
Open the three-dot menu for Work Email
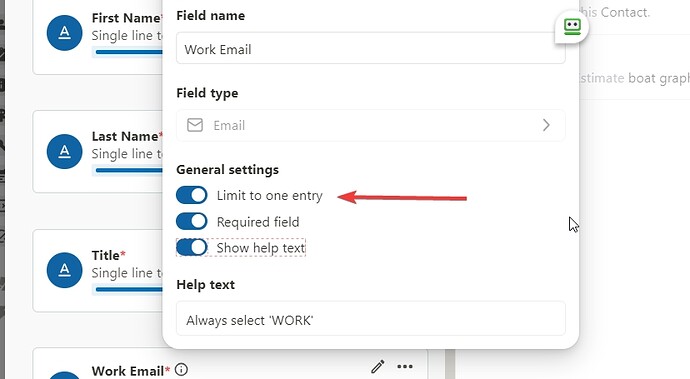[x=405, y=367]
